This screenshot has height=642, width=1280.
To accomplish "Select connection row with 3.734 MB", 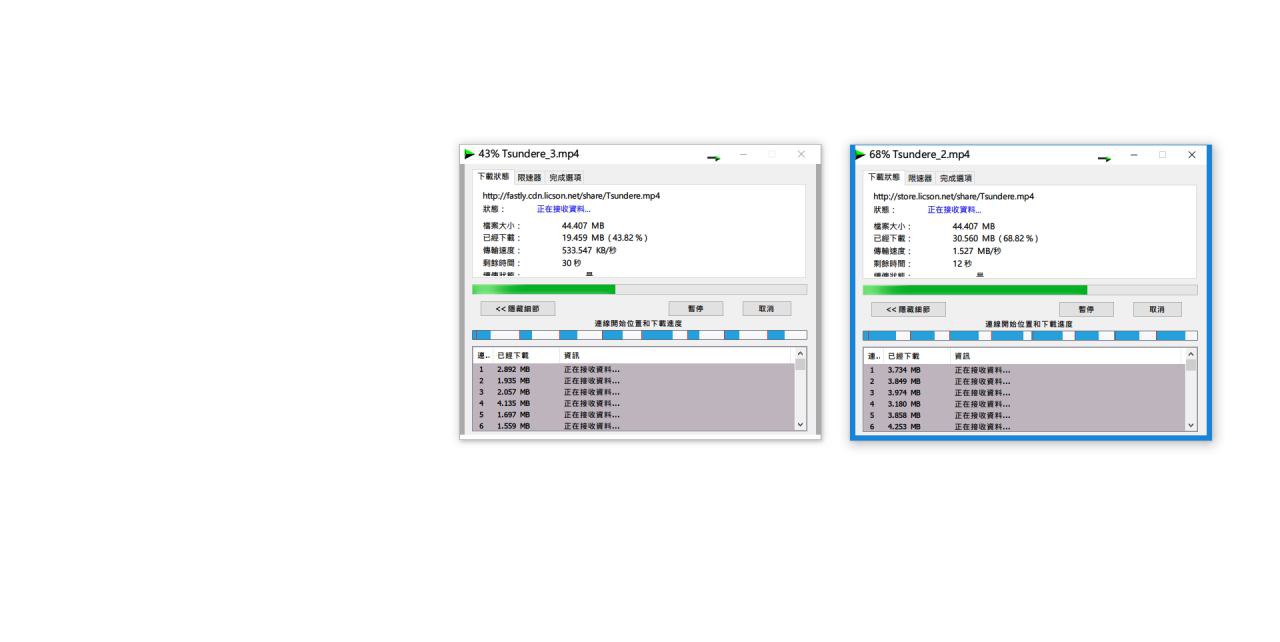I will click(1024, 370).
